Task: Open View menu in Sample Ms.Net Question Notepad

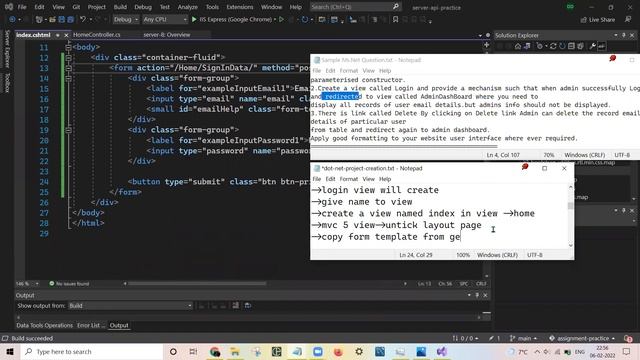Action: pos(368,71)
